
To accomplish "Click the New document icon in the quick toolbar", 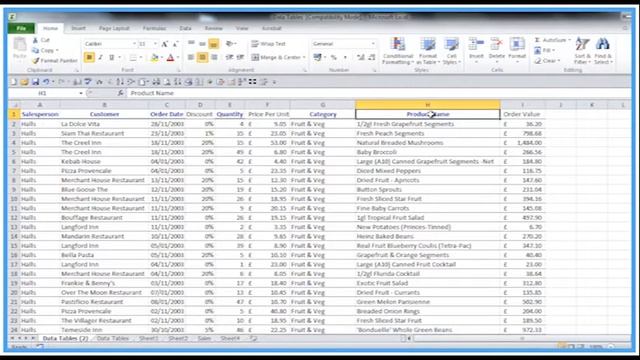I will (x=14, y=82).
